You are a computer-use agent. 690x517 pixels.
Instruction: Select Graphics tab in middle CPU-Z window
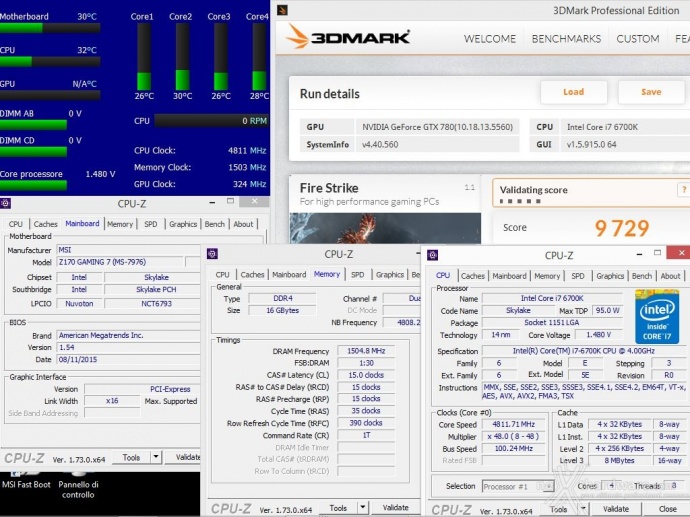tap(390, 275)
